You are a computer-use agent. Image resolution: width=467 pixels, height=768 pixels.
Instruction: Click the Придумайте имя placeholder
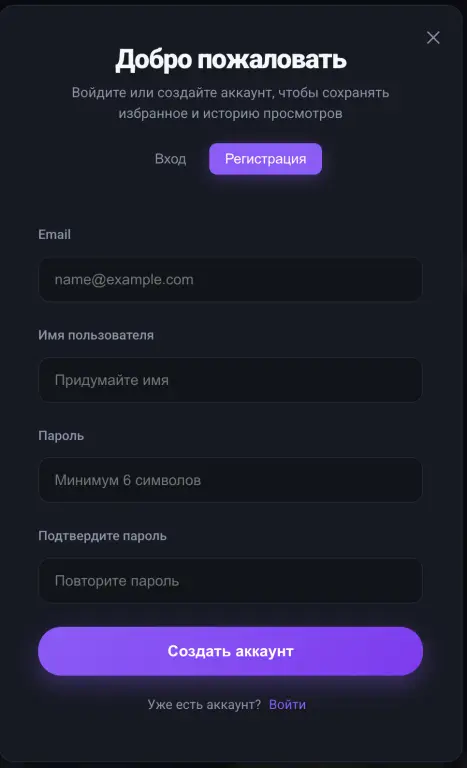pos(112,380)
